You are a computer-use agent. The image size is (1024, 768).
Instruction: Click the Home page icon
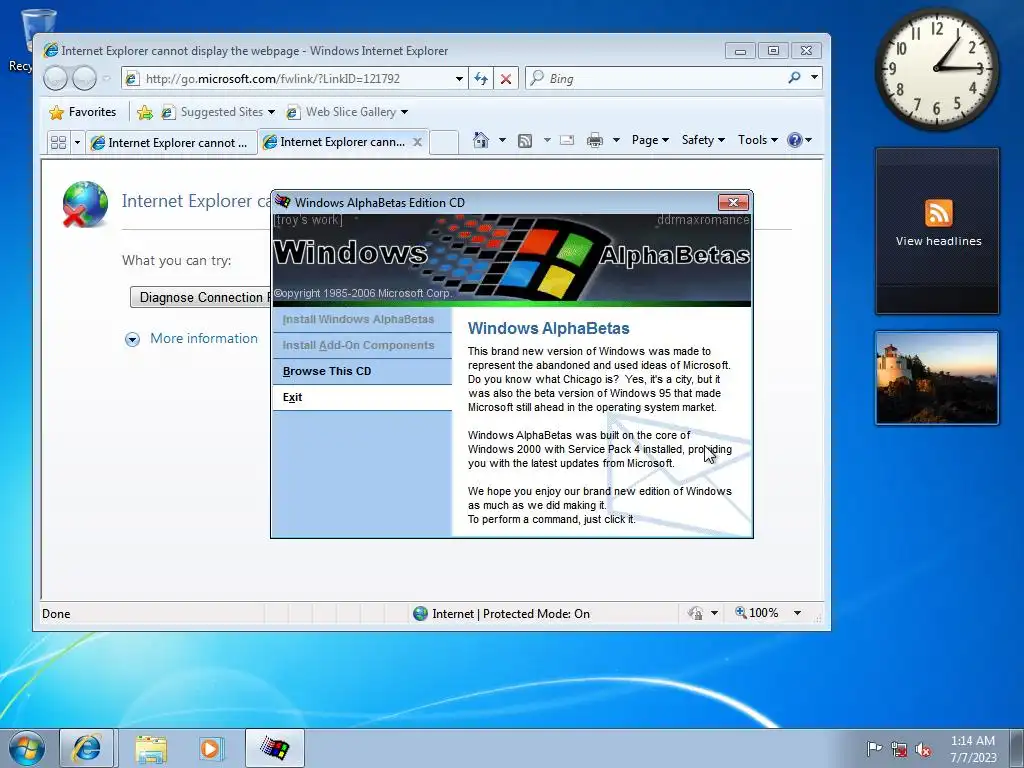481,140
